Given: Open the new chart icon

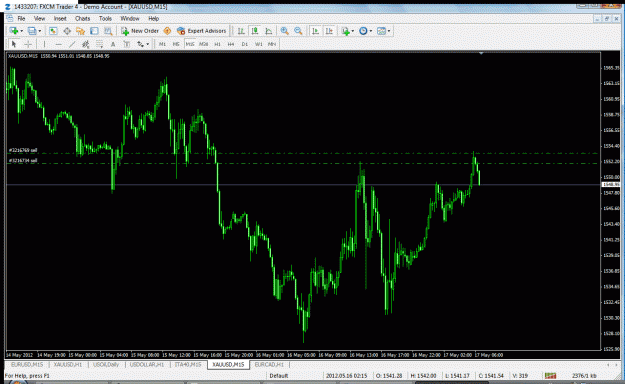Looking at the screenshot, I should 14,31.
